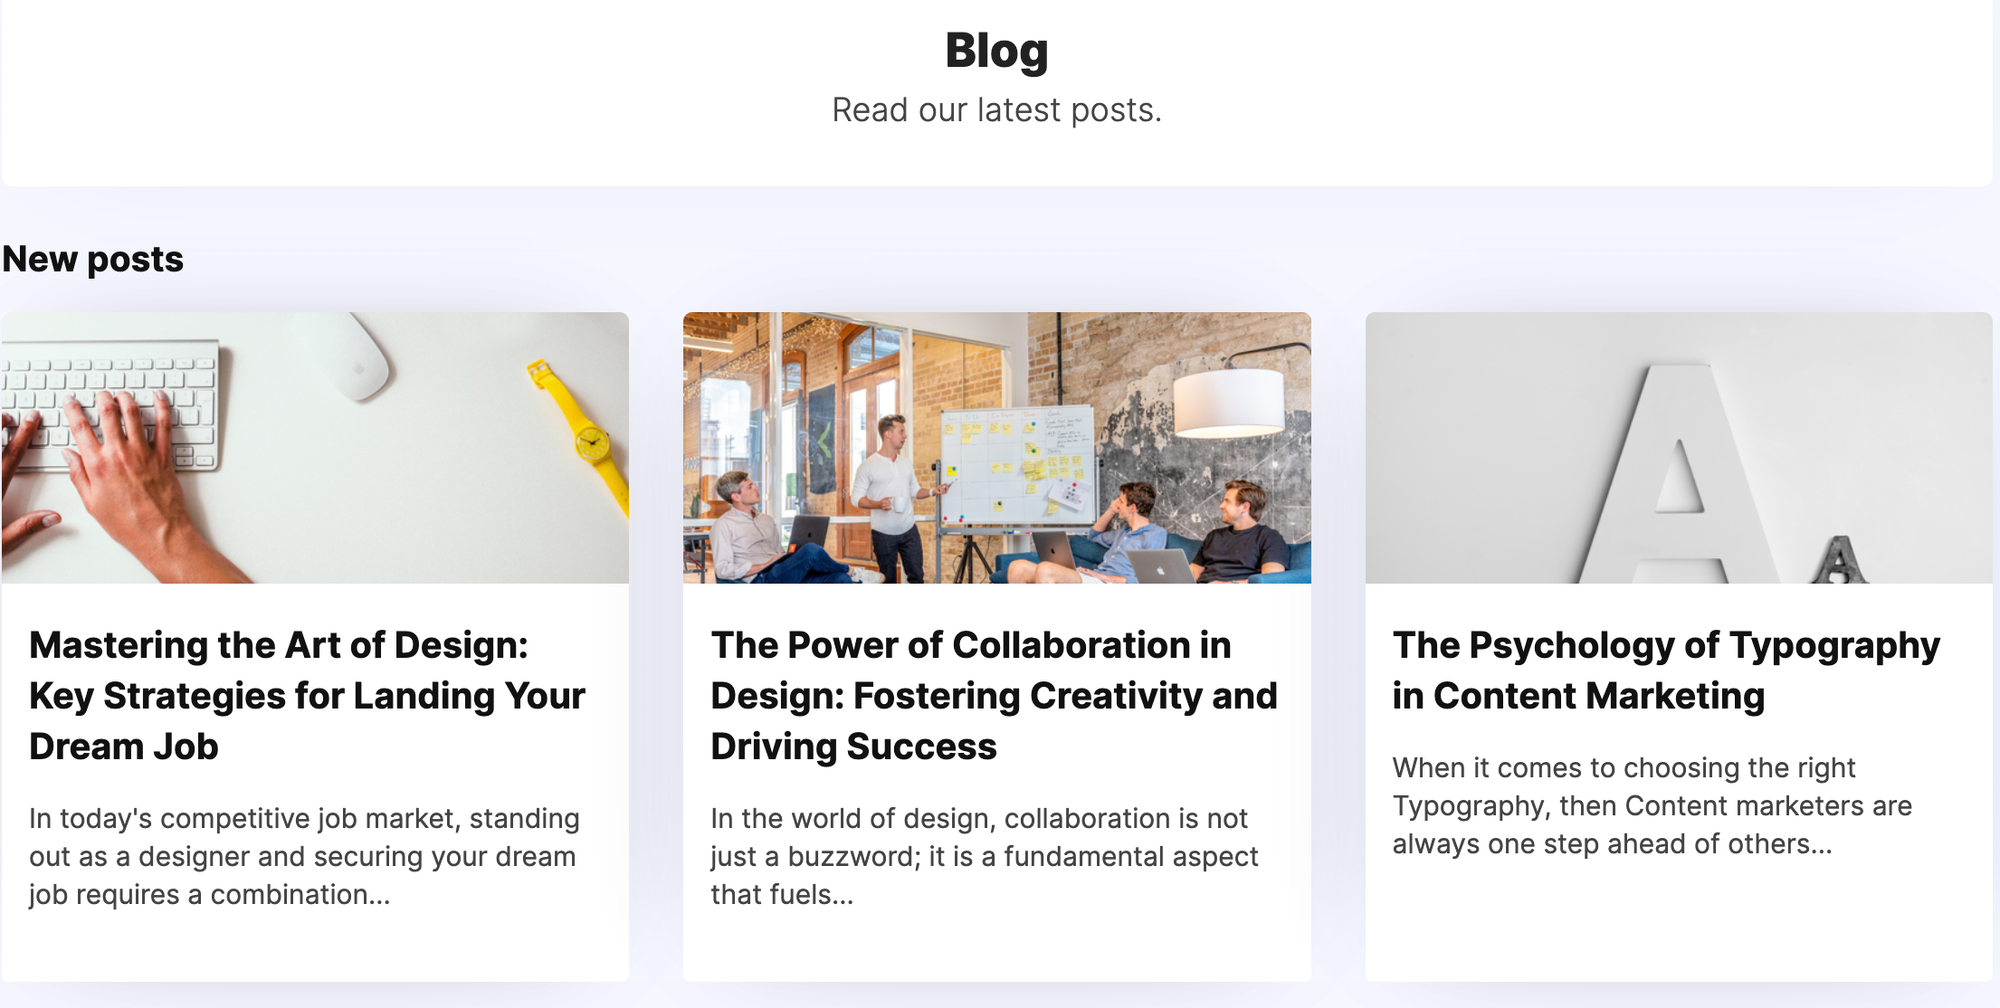Click the New posts section heading
The height and width of the screenshot is (1008, 2000).
[93, 259]
